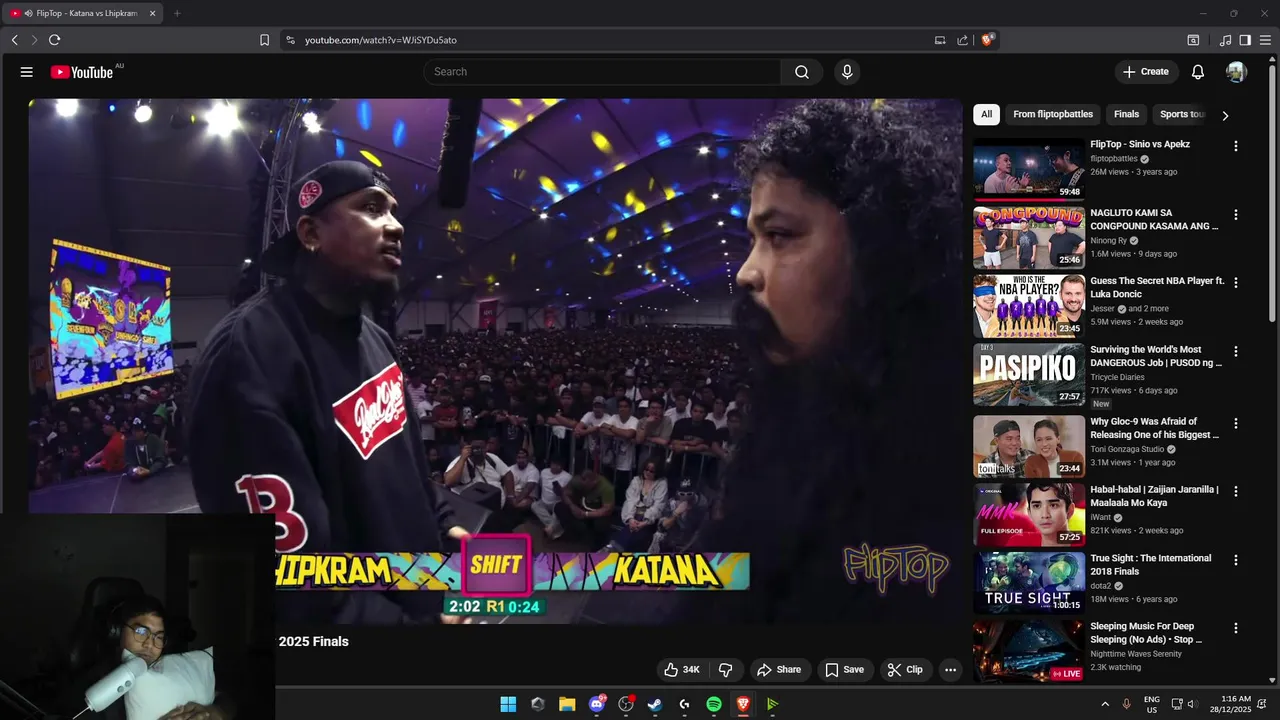Viewport: 1280px width, 720px height.
Task: Select the Finals filter chip
Action: pos(1126,114)
